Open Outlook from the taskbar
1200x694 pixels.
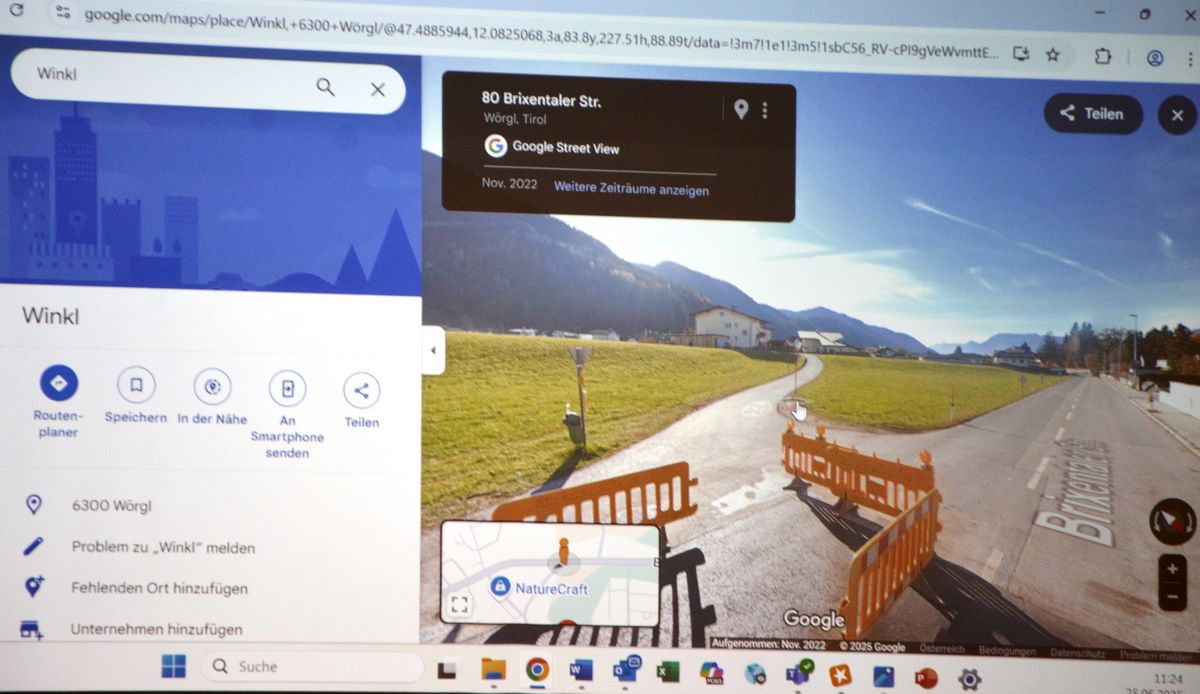click(626, 671)
